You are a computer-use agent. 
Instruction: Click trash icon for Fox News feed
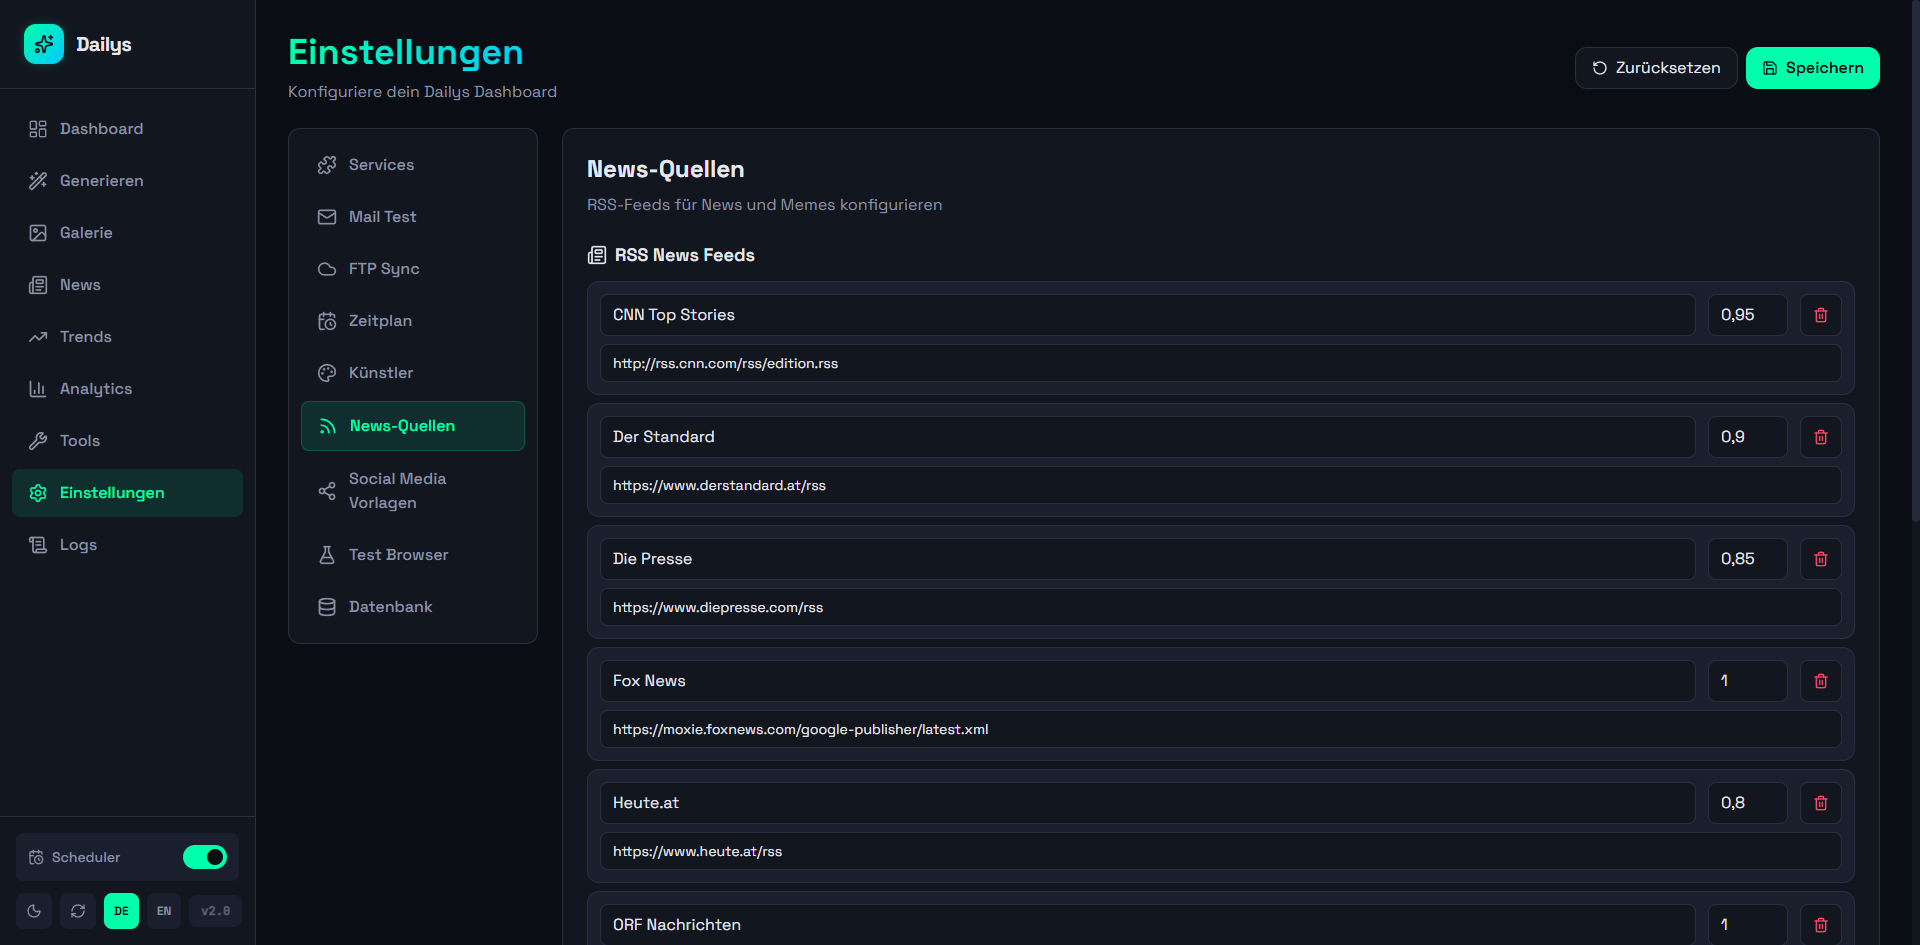click(1820, 681)
